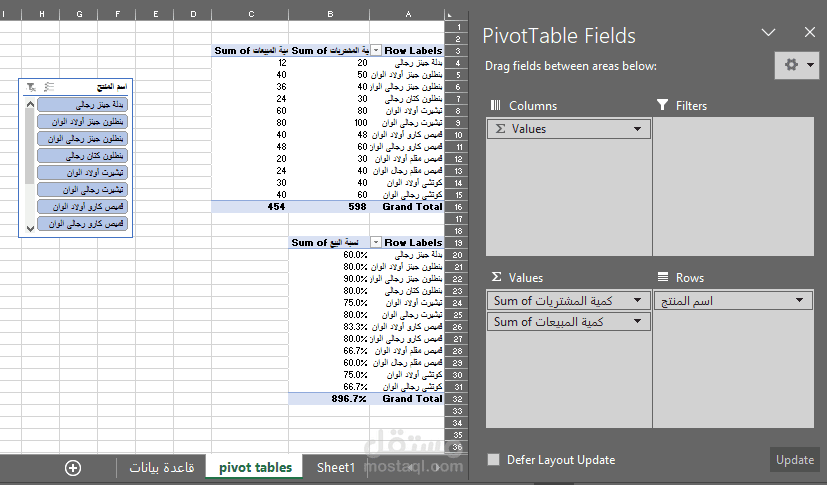Select slicer item قميص كارو أولاد الوان

click(82, 206)
